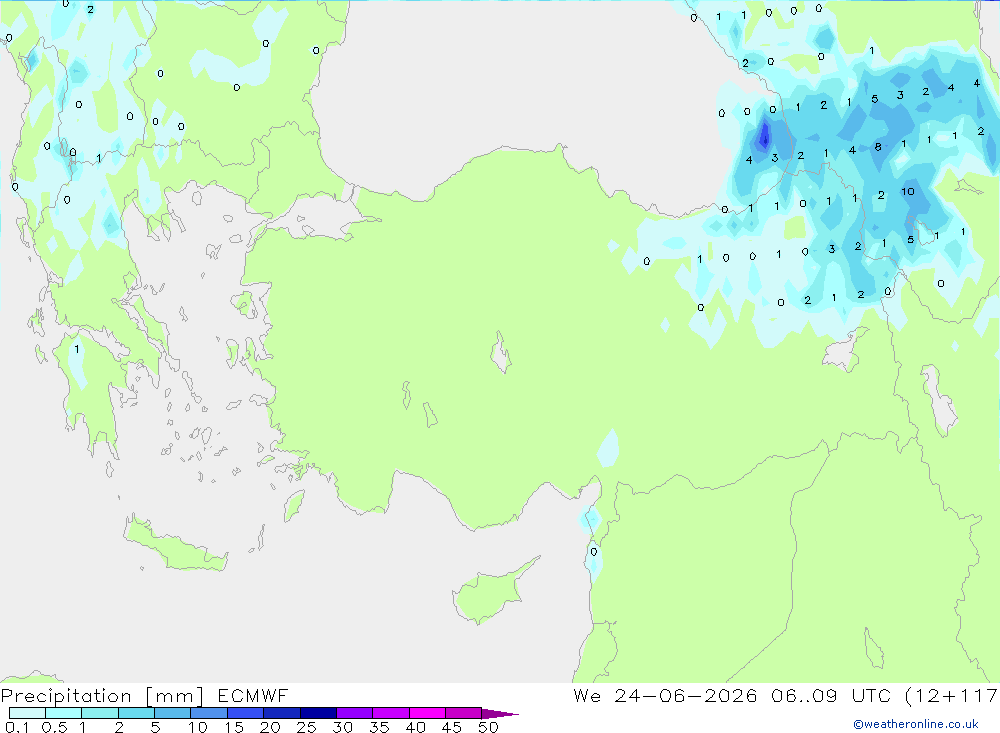Click the 0.1–0.5 mm legend color swatch
Screen dimensions: 1000x733
[x=27, y=713]
